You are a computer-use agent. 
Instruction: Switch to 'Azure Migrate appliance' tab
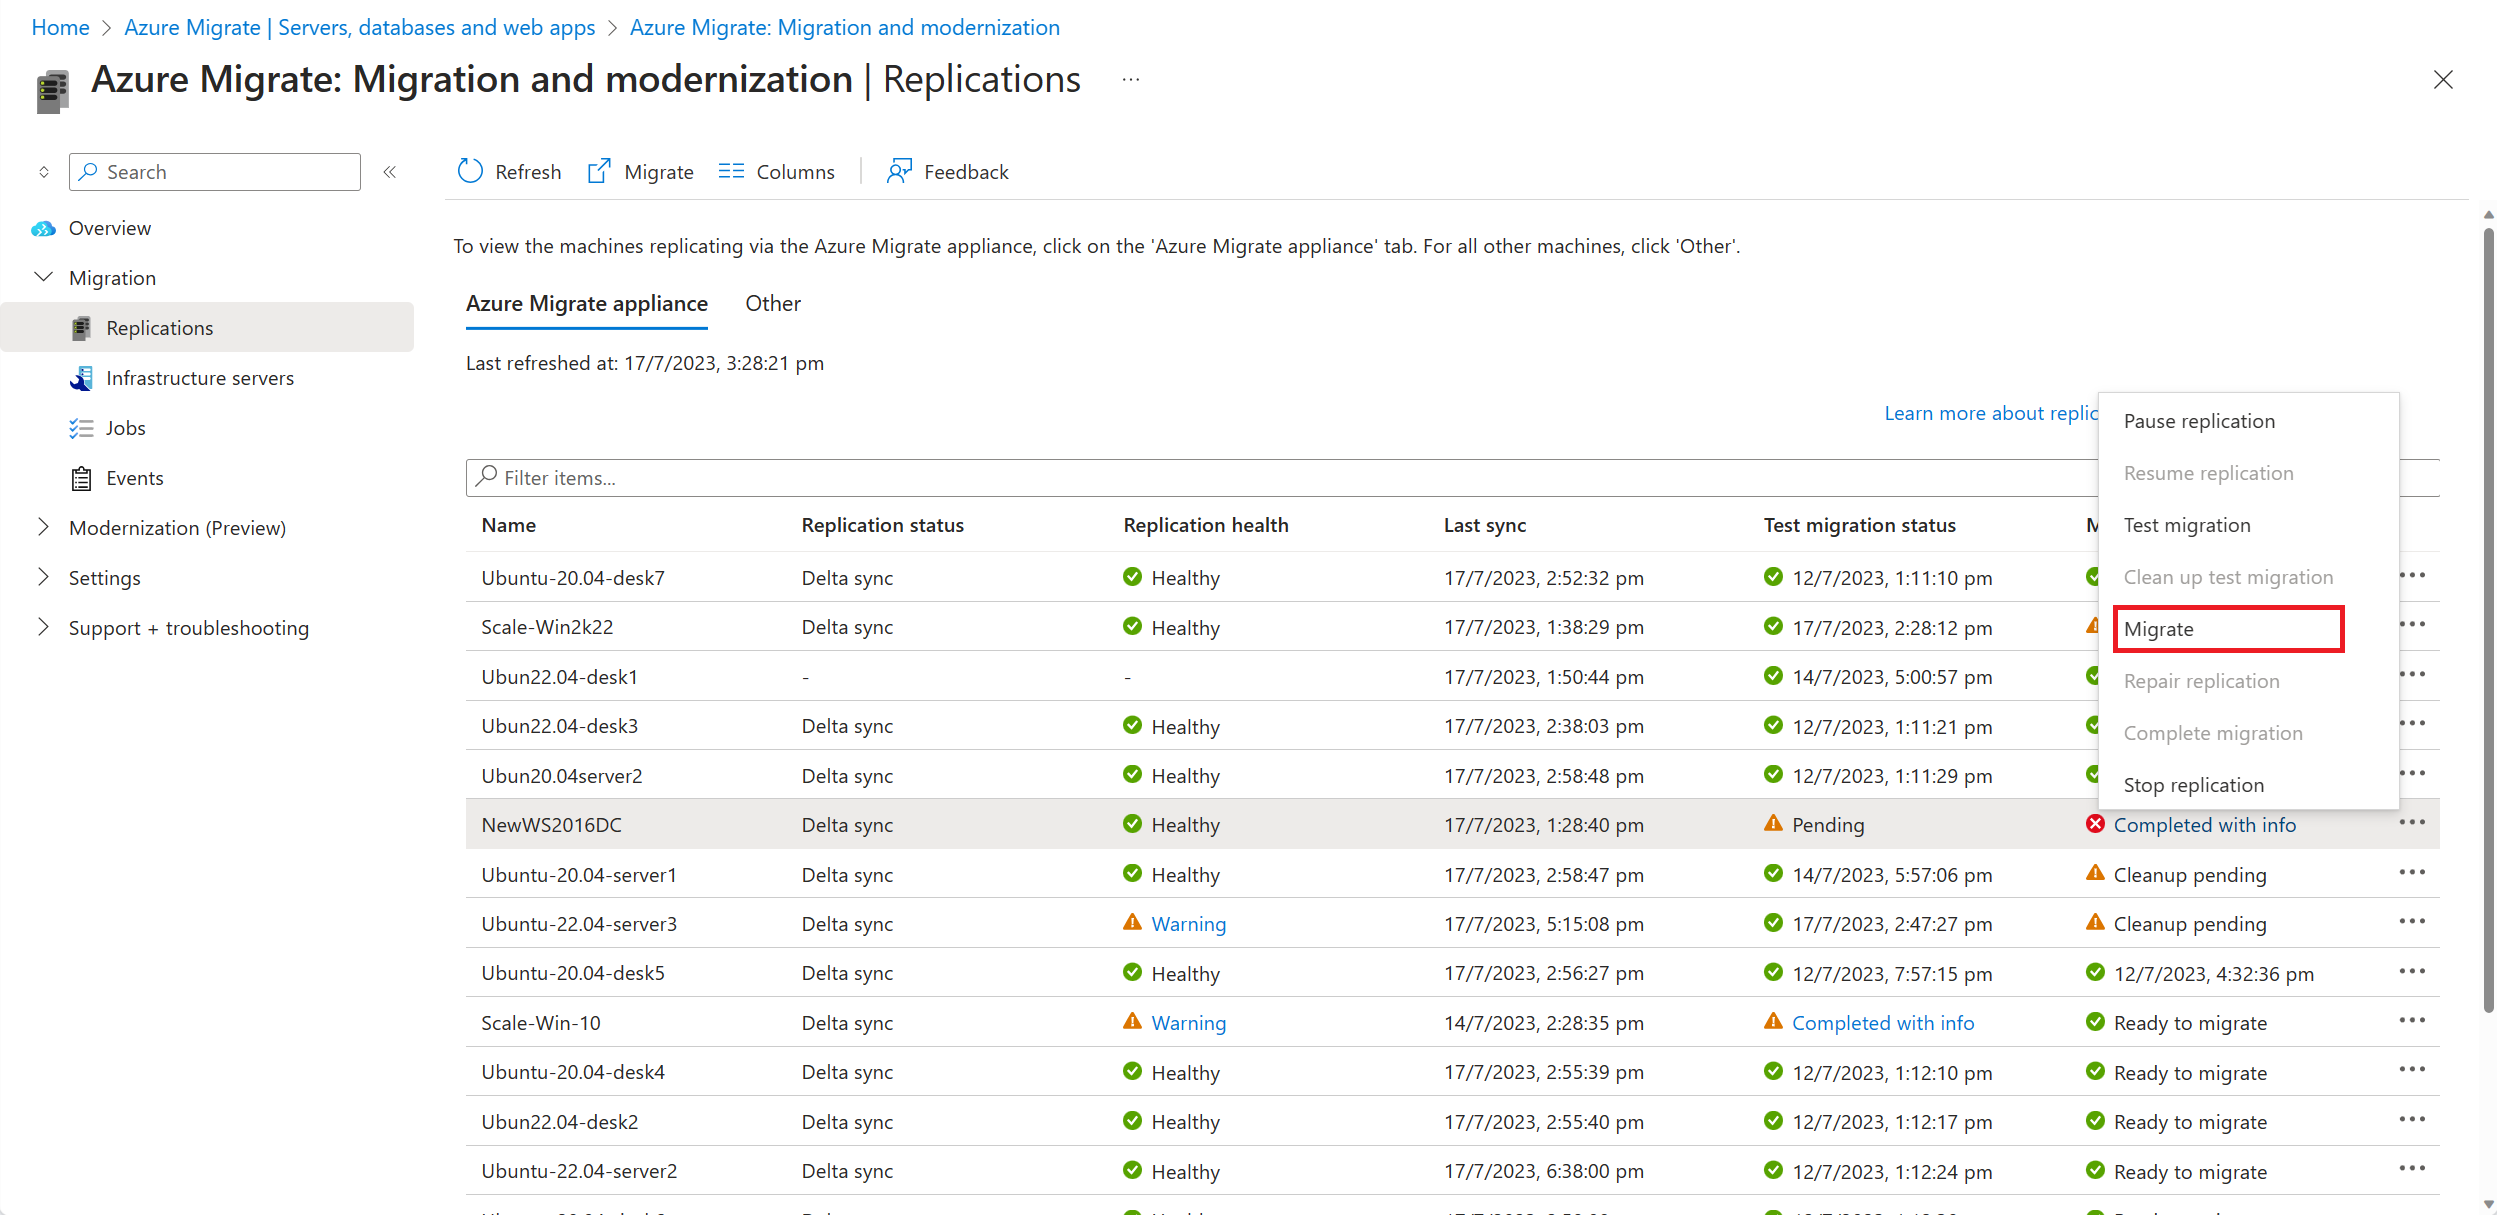pyautogui.click(x=584, y=301)
